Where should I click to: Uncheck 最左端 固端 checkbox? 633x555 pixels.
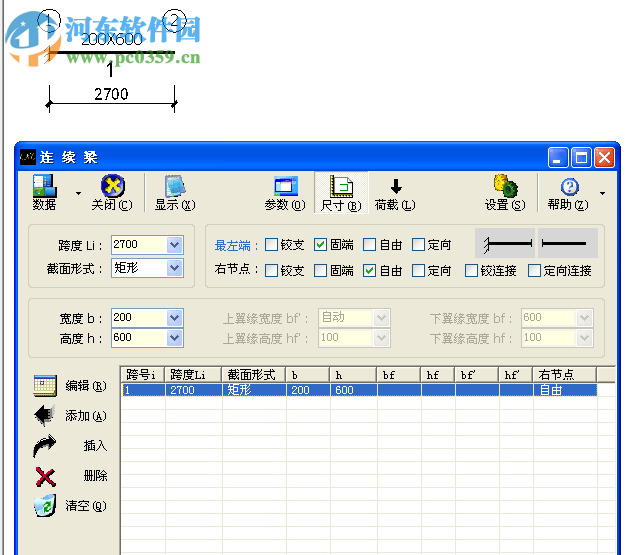[320, 245]
